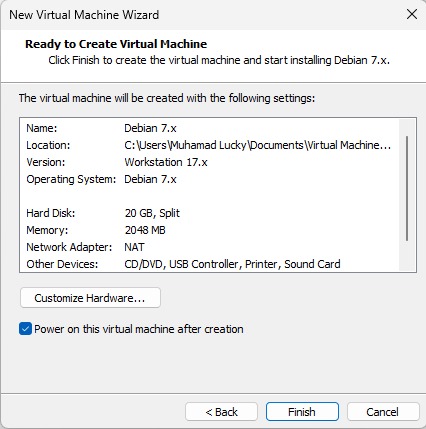The height and width of the screenshot is (429, 426).
Task: Click the scrollbar track below the thumb
Action: coord(407,255)
